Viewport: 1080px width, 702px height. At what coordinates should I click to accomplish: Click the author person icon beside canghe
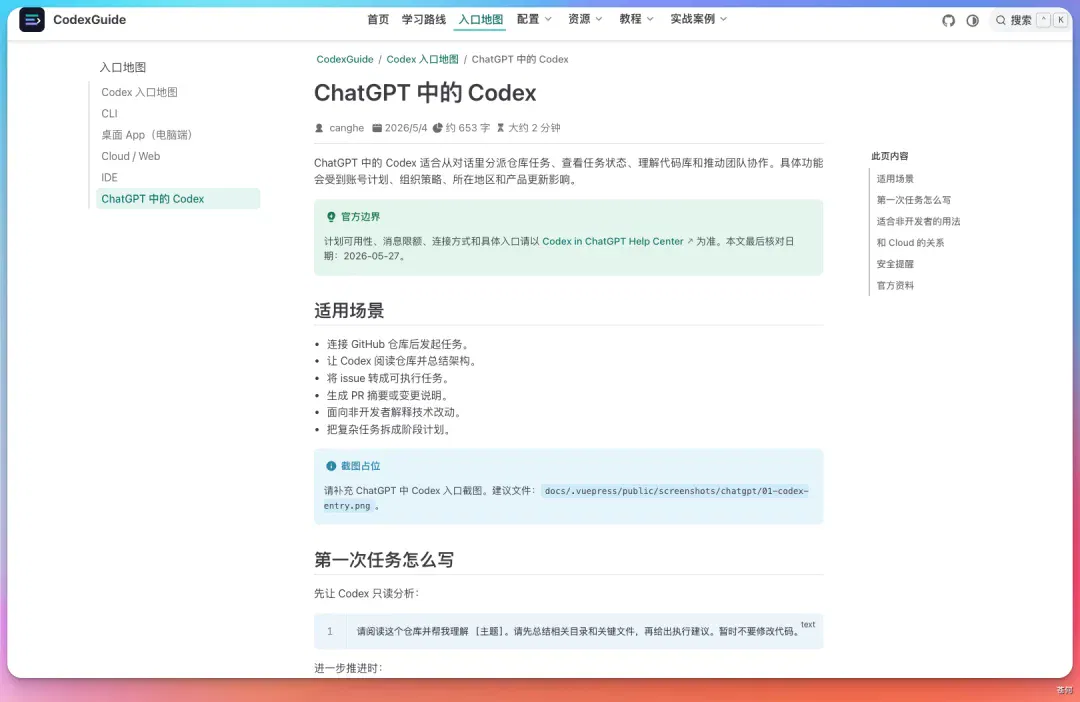point(319,128)
